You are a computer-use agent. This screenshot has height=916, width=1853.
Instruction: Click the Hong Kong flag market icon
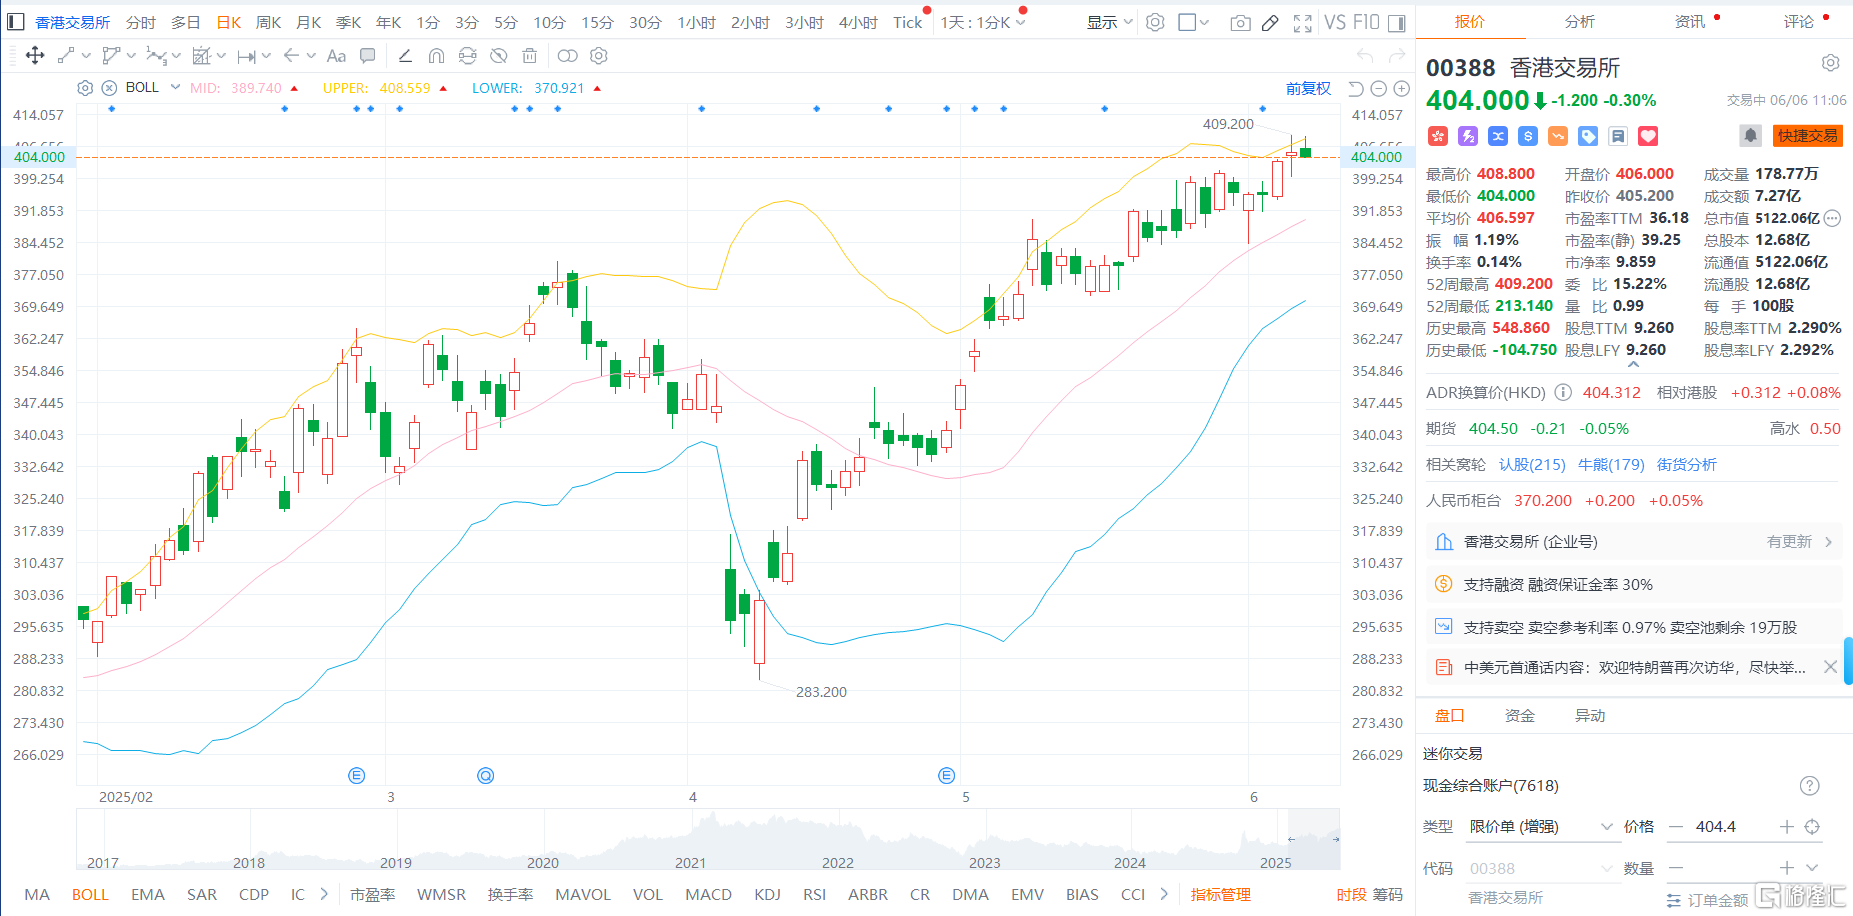click(x=1438, y=136)
